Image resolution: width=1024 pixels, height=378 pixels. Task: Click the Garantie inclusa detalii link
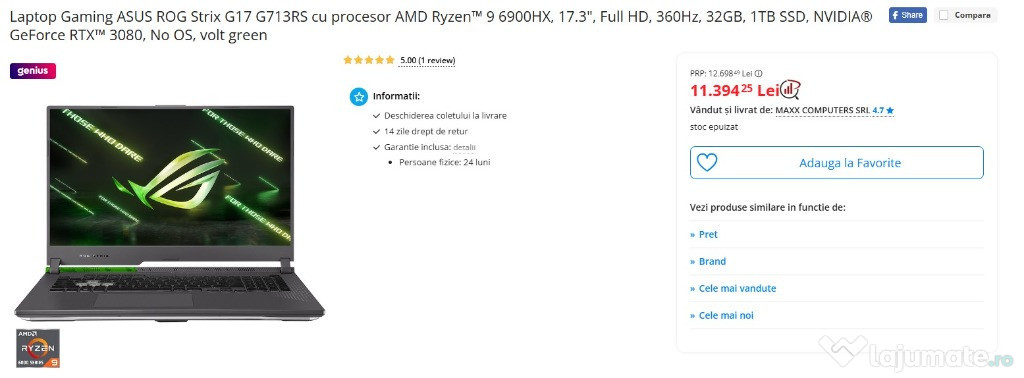pyautogui.click(x=464, y=148)
